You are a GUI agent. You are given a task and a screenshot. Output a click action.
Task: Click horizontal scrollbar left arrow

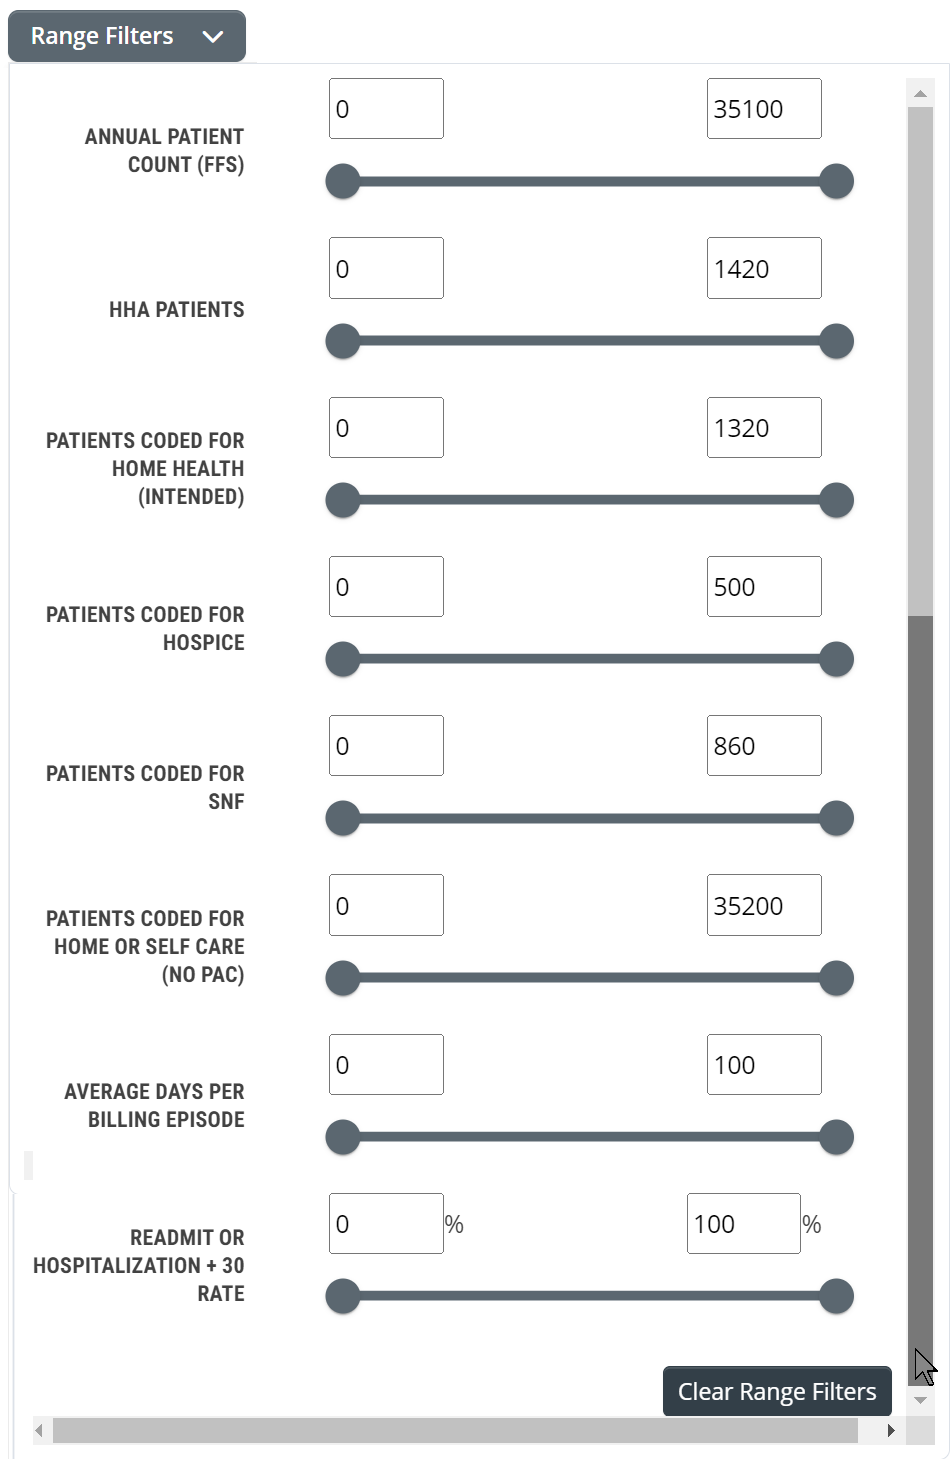click(x=39, y=1430)
